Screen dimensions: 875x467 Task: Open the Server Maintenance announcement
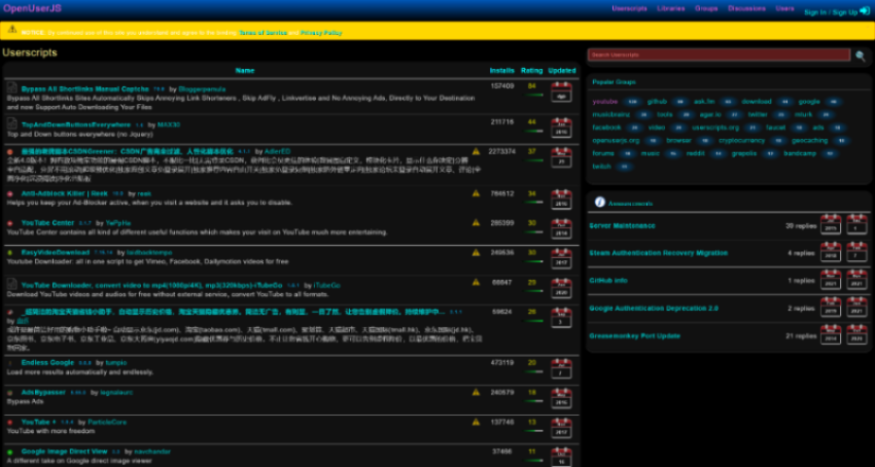[622, 225]
